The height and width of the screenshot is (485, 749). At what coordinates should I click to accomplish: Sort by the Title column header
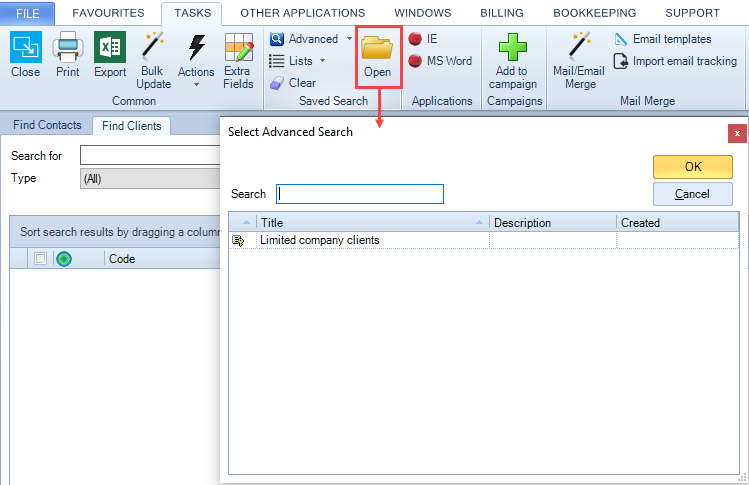click(x=373, y=223)
